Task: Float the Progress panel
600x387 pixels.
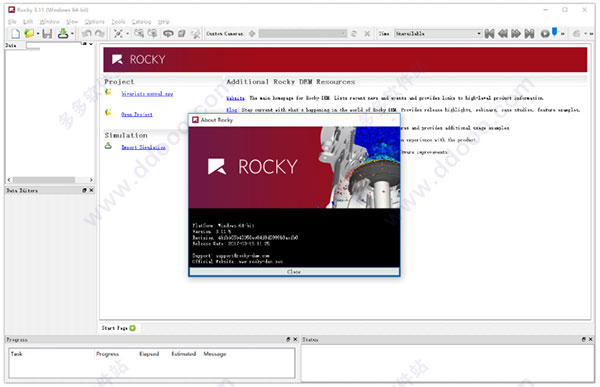Action: [x=288, y=339]
